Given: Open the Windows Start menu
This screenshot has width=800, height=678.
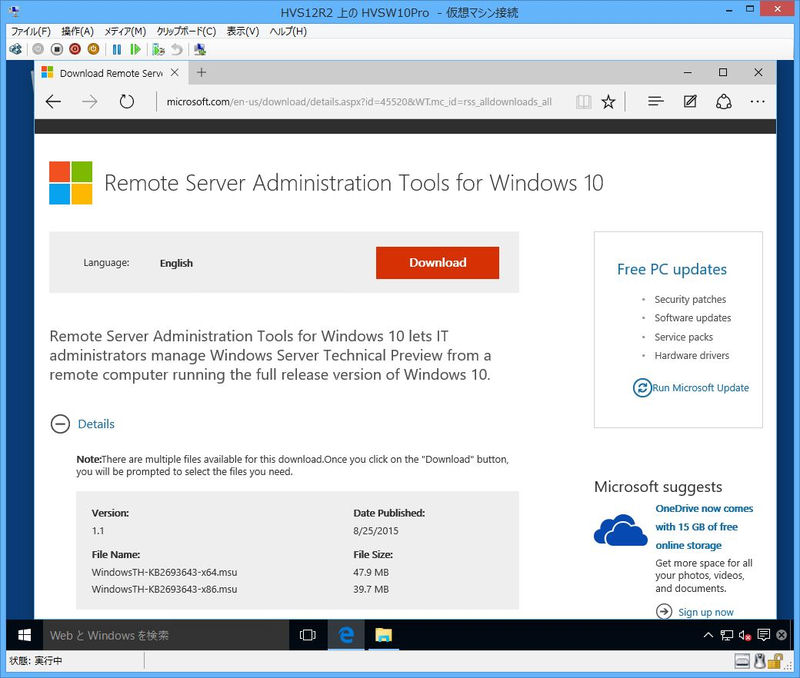Looking at the screenshot, I should click(x=24, y=635).
